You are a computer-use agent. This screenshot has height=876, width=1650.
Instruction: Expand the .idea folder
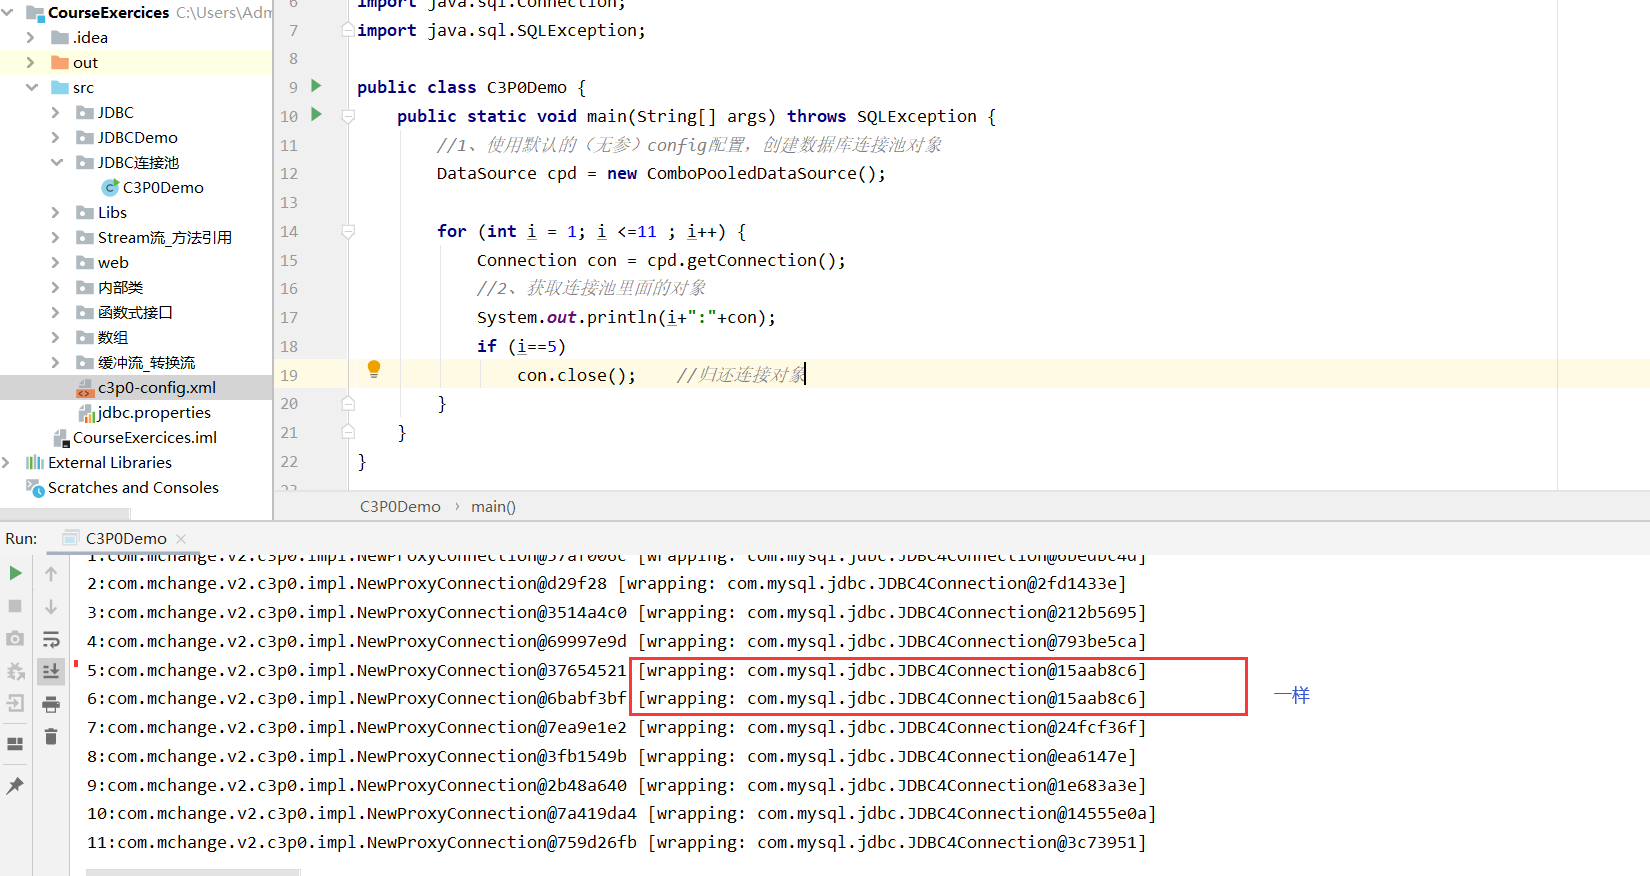pyautogui.click(x=30, y=37)
